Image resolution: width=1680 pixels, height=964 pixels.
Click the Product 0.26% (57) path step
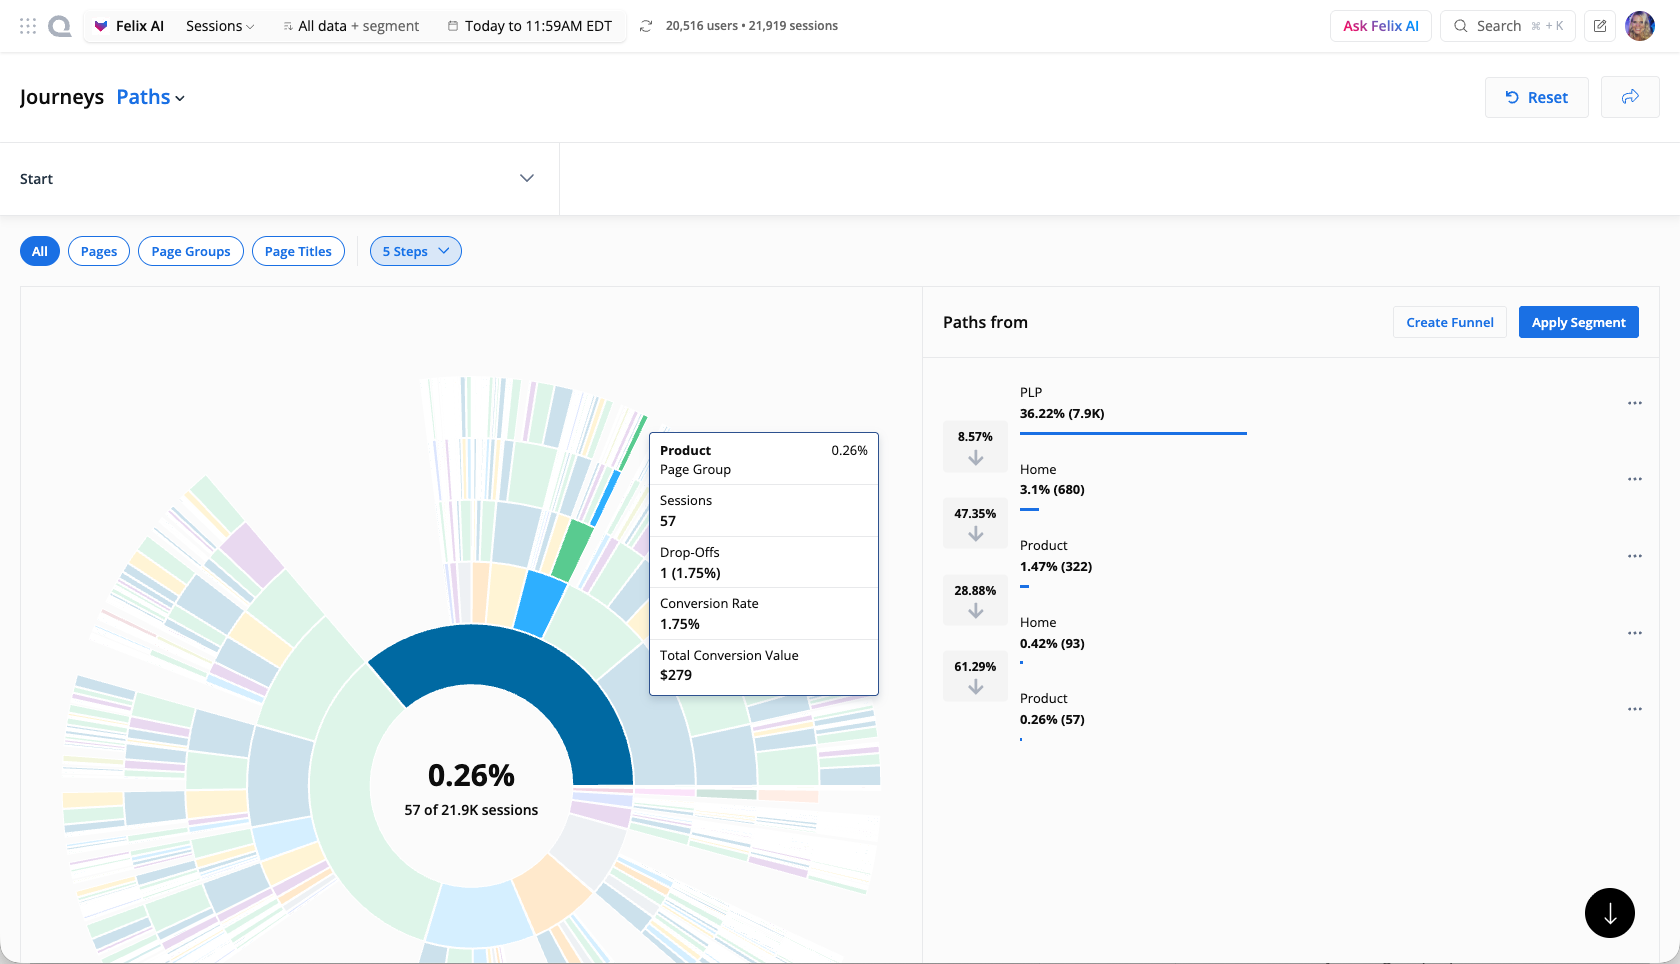click(1052, 717)
